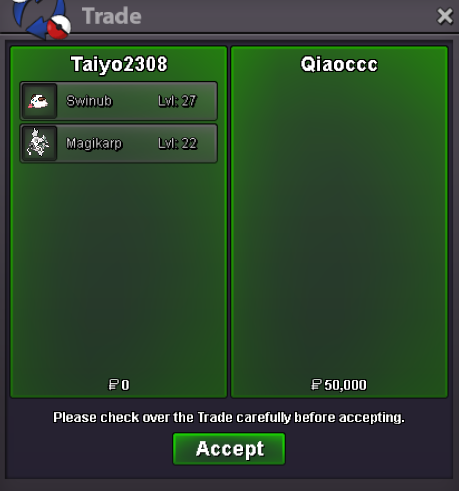Select the Magikarp name label

pyautogui.click(x=94, y=144)
